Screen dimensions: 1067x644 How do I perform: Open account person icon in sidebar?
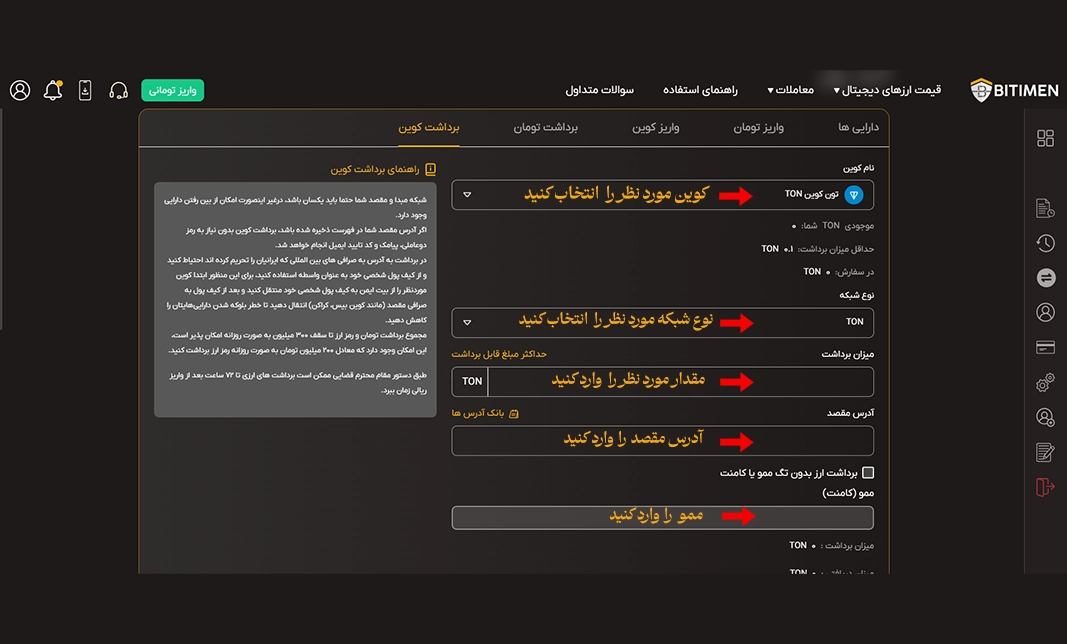pyautogui.click(x=1045, y=312)
